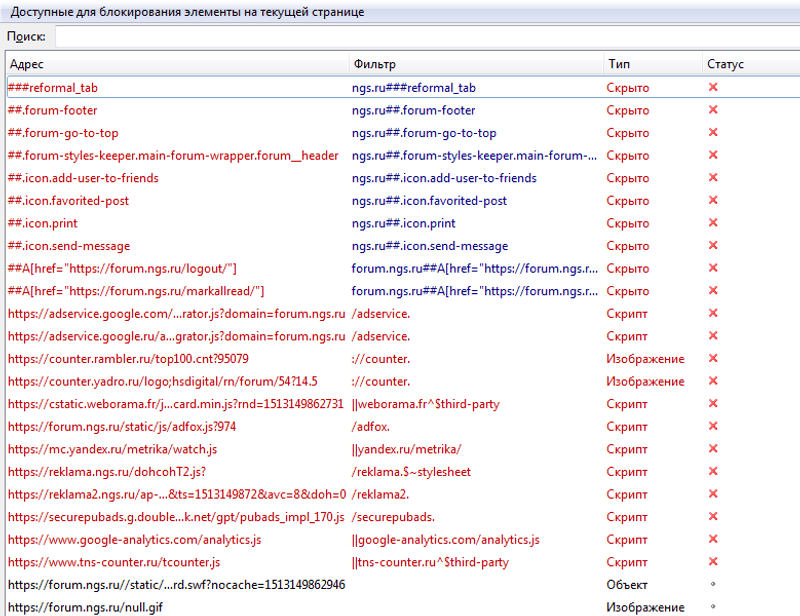This screenshot has height=616, width=800.
Task: Click red X status for tns-counter.ru row
Action: pos(713,562)
